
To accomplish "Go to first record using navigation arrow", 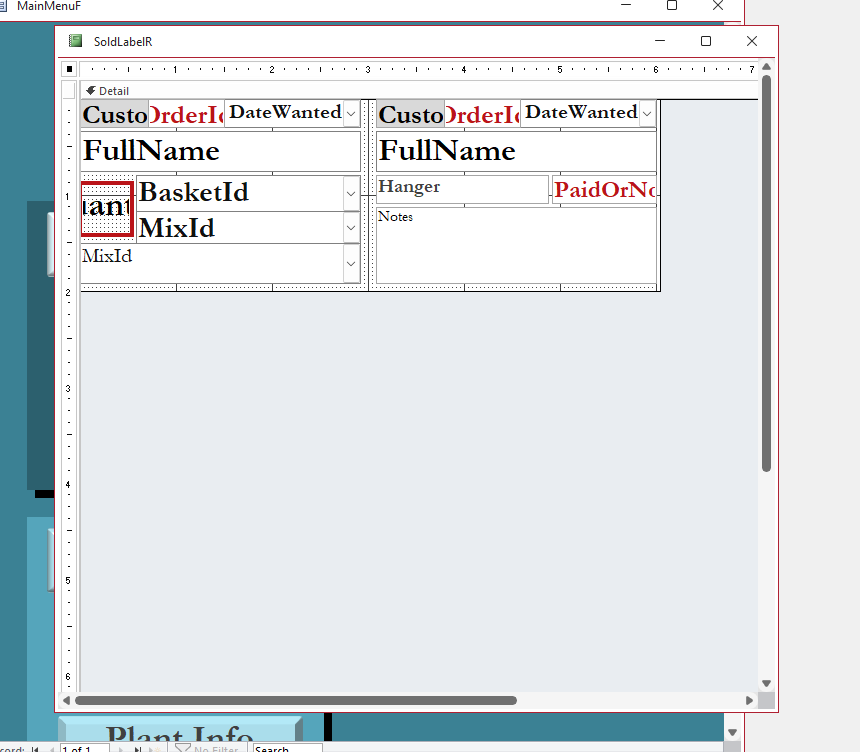I will (35, 748).
